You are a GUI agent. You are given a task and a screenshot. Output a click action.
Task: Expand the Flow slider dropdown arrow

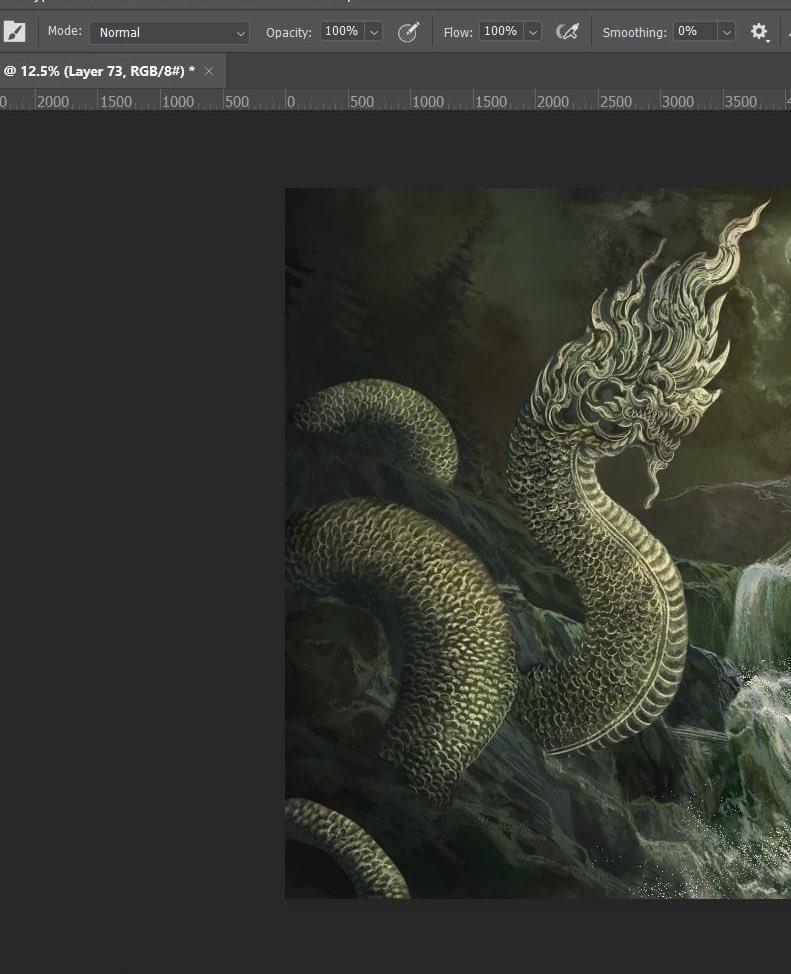point(533,32)
